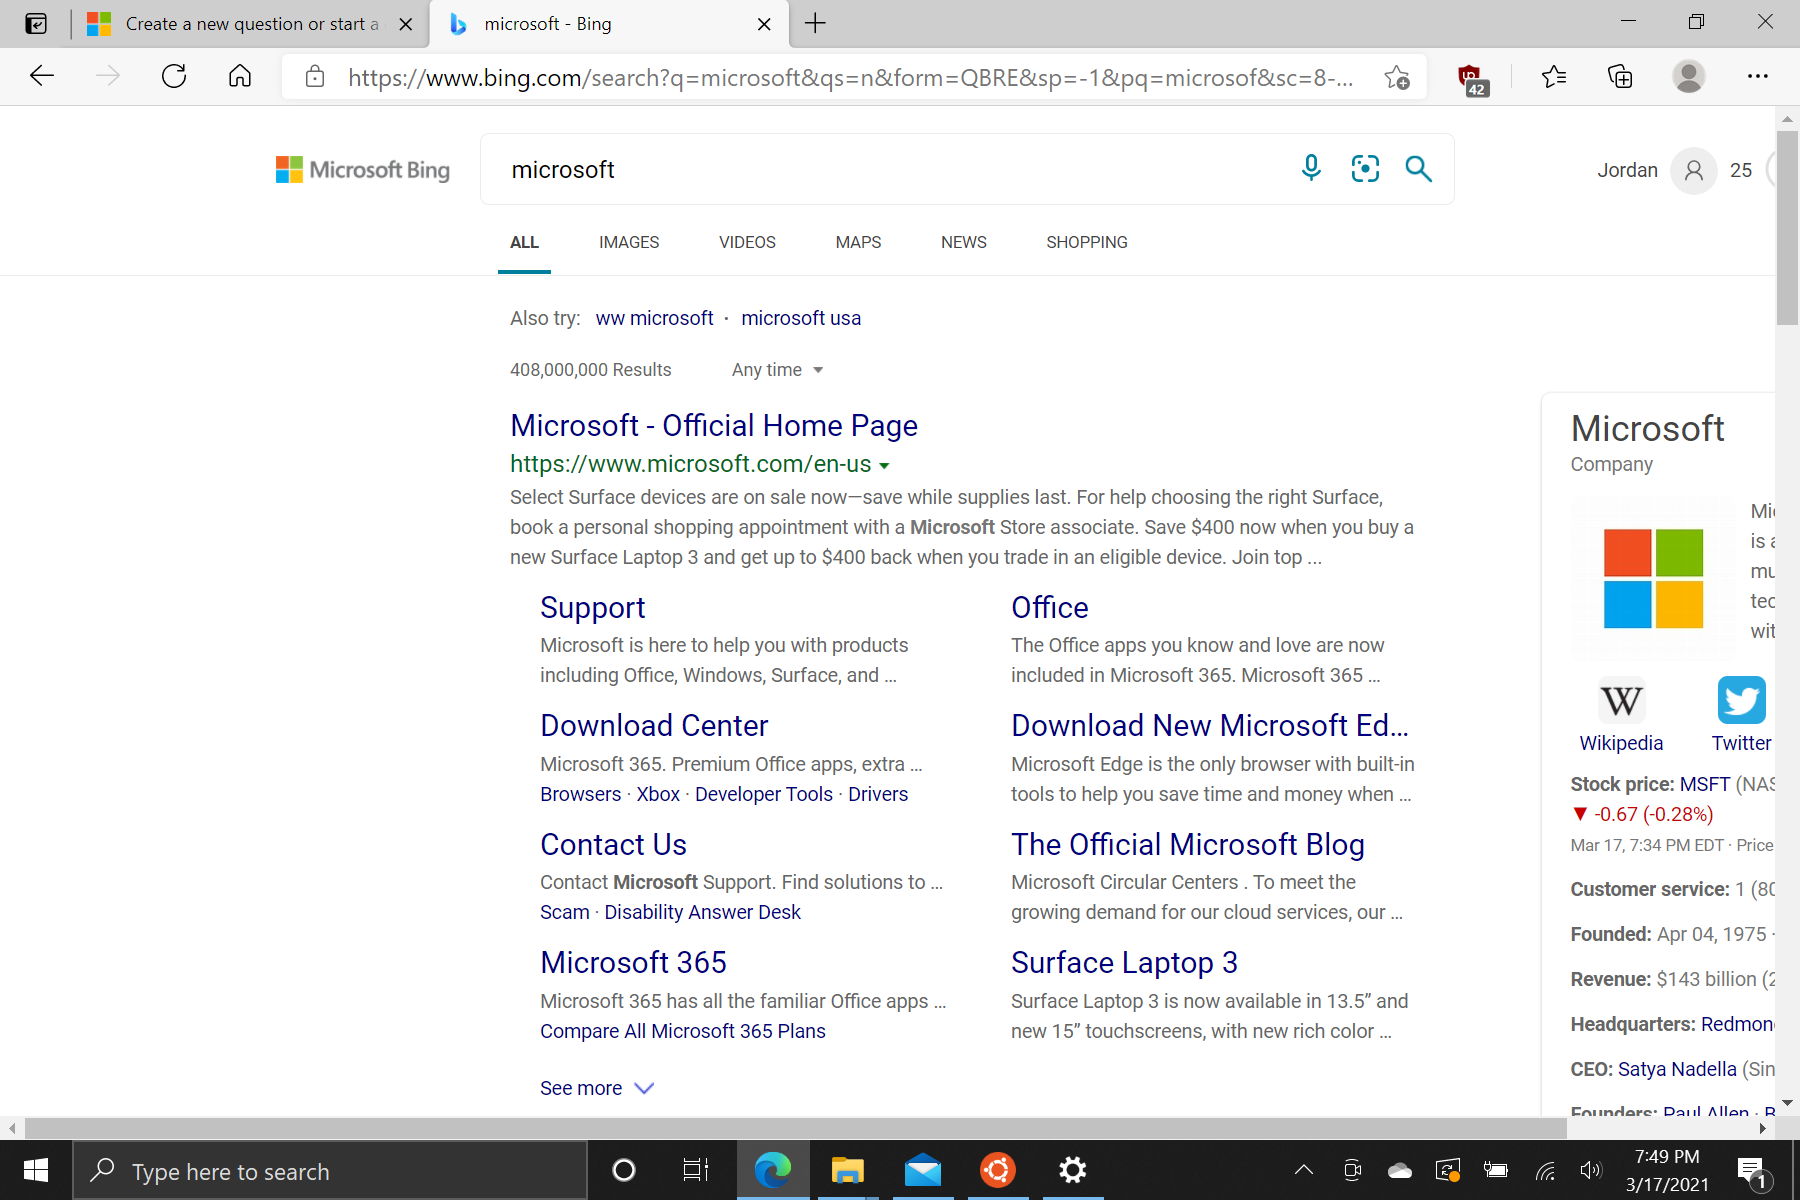
Task: Open the red shield extension with 42 badge
Action: point(1472,78)
